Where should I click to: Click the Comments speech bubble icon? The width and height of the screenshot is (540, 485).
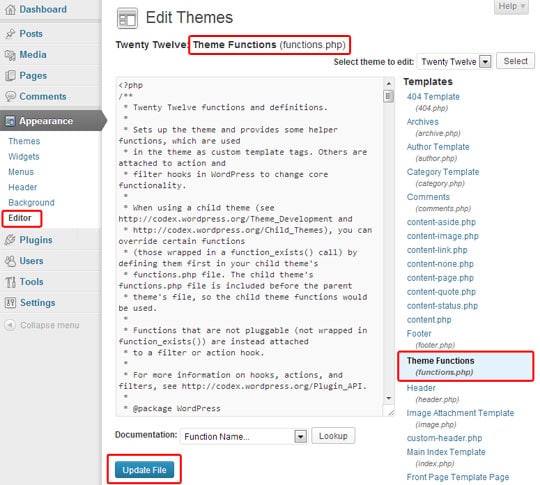[x=10, y=96]
